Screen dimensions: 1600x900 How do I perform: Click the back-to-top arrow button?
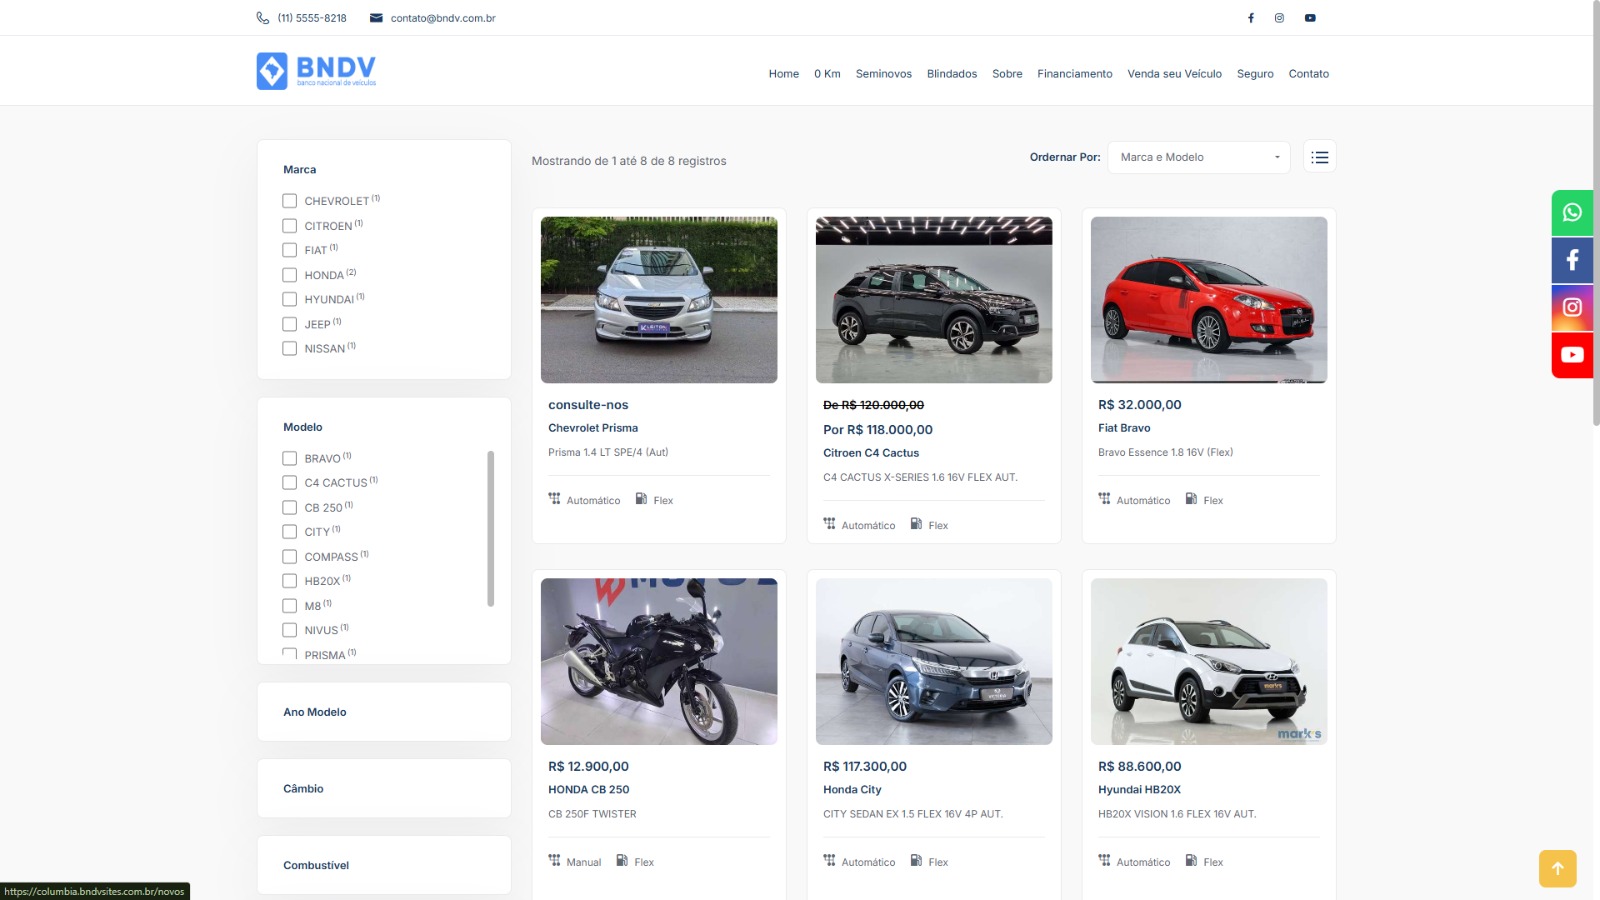point(1558,868)
